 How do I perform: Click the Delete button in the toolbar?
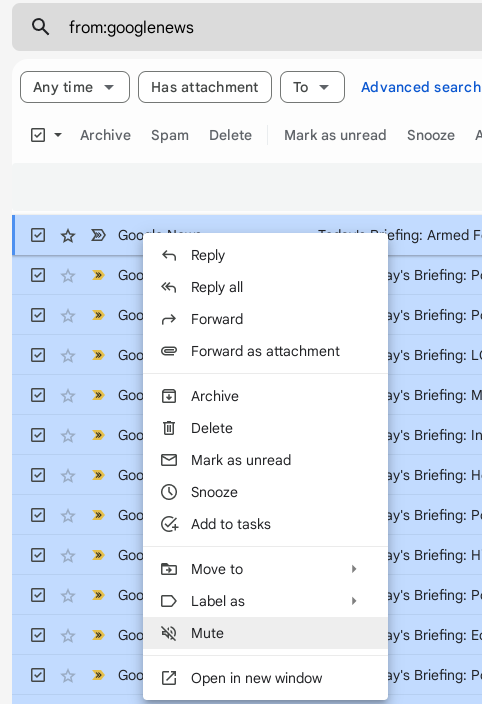point(230,135)
